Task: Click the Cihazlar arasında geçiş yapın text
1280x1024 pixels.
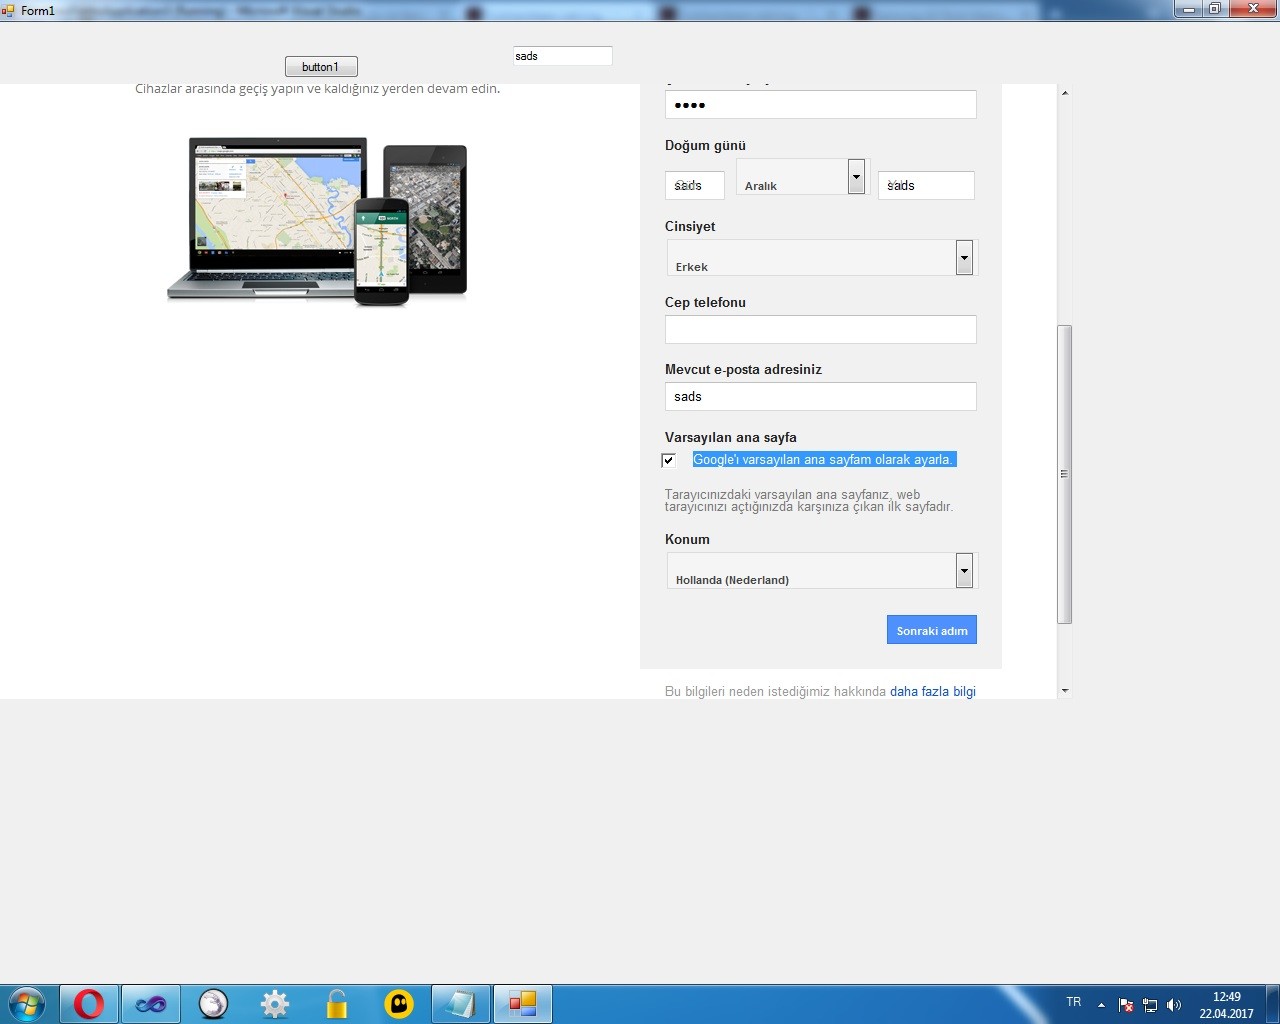Action: 318,88
